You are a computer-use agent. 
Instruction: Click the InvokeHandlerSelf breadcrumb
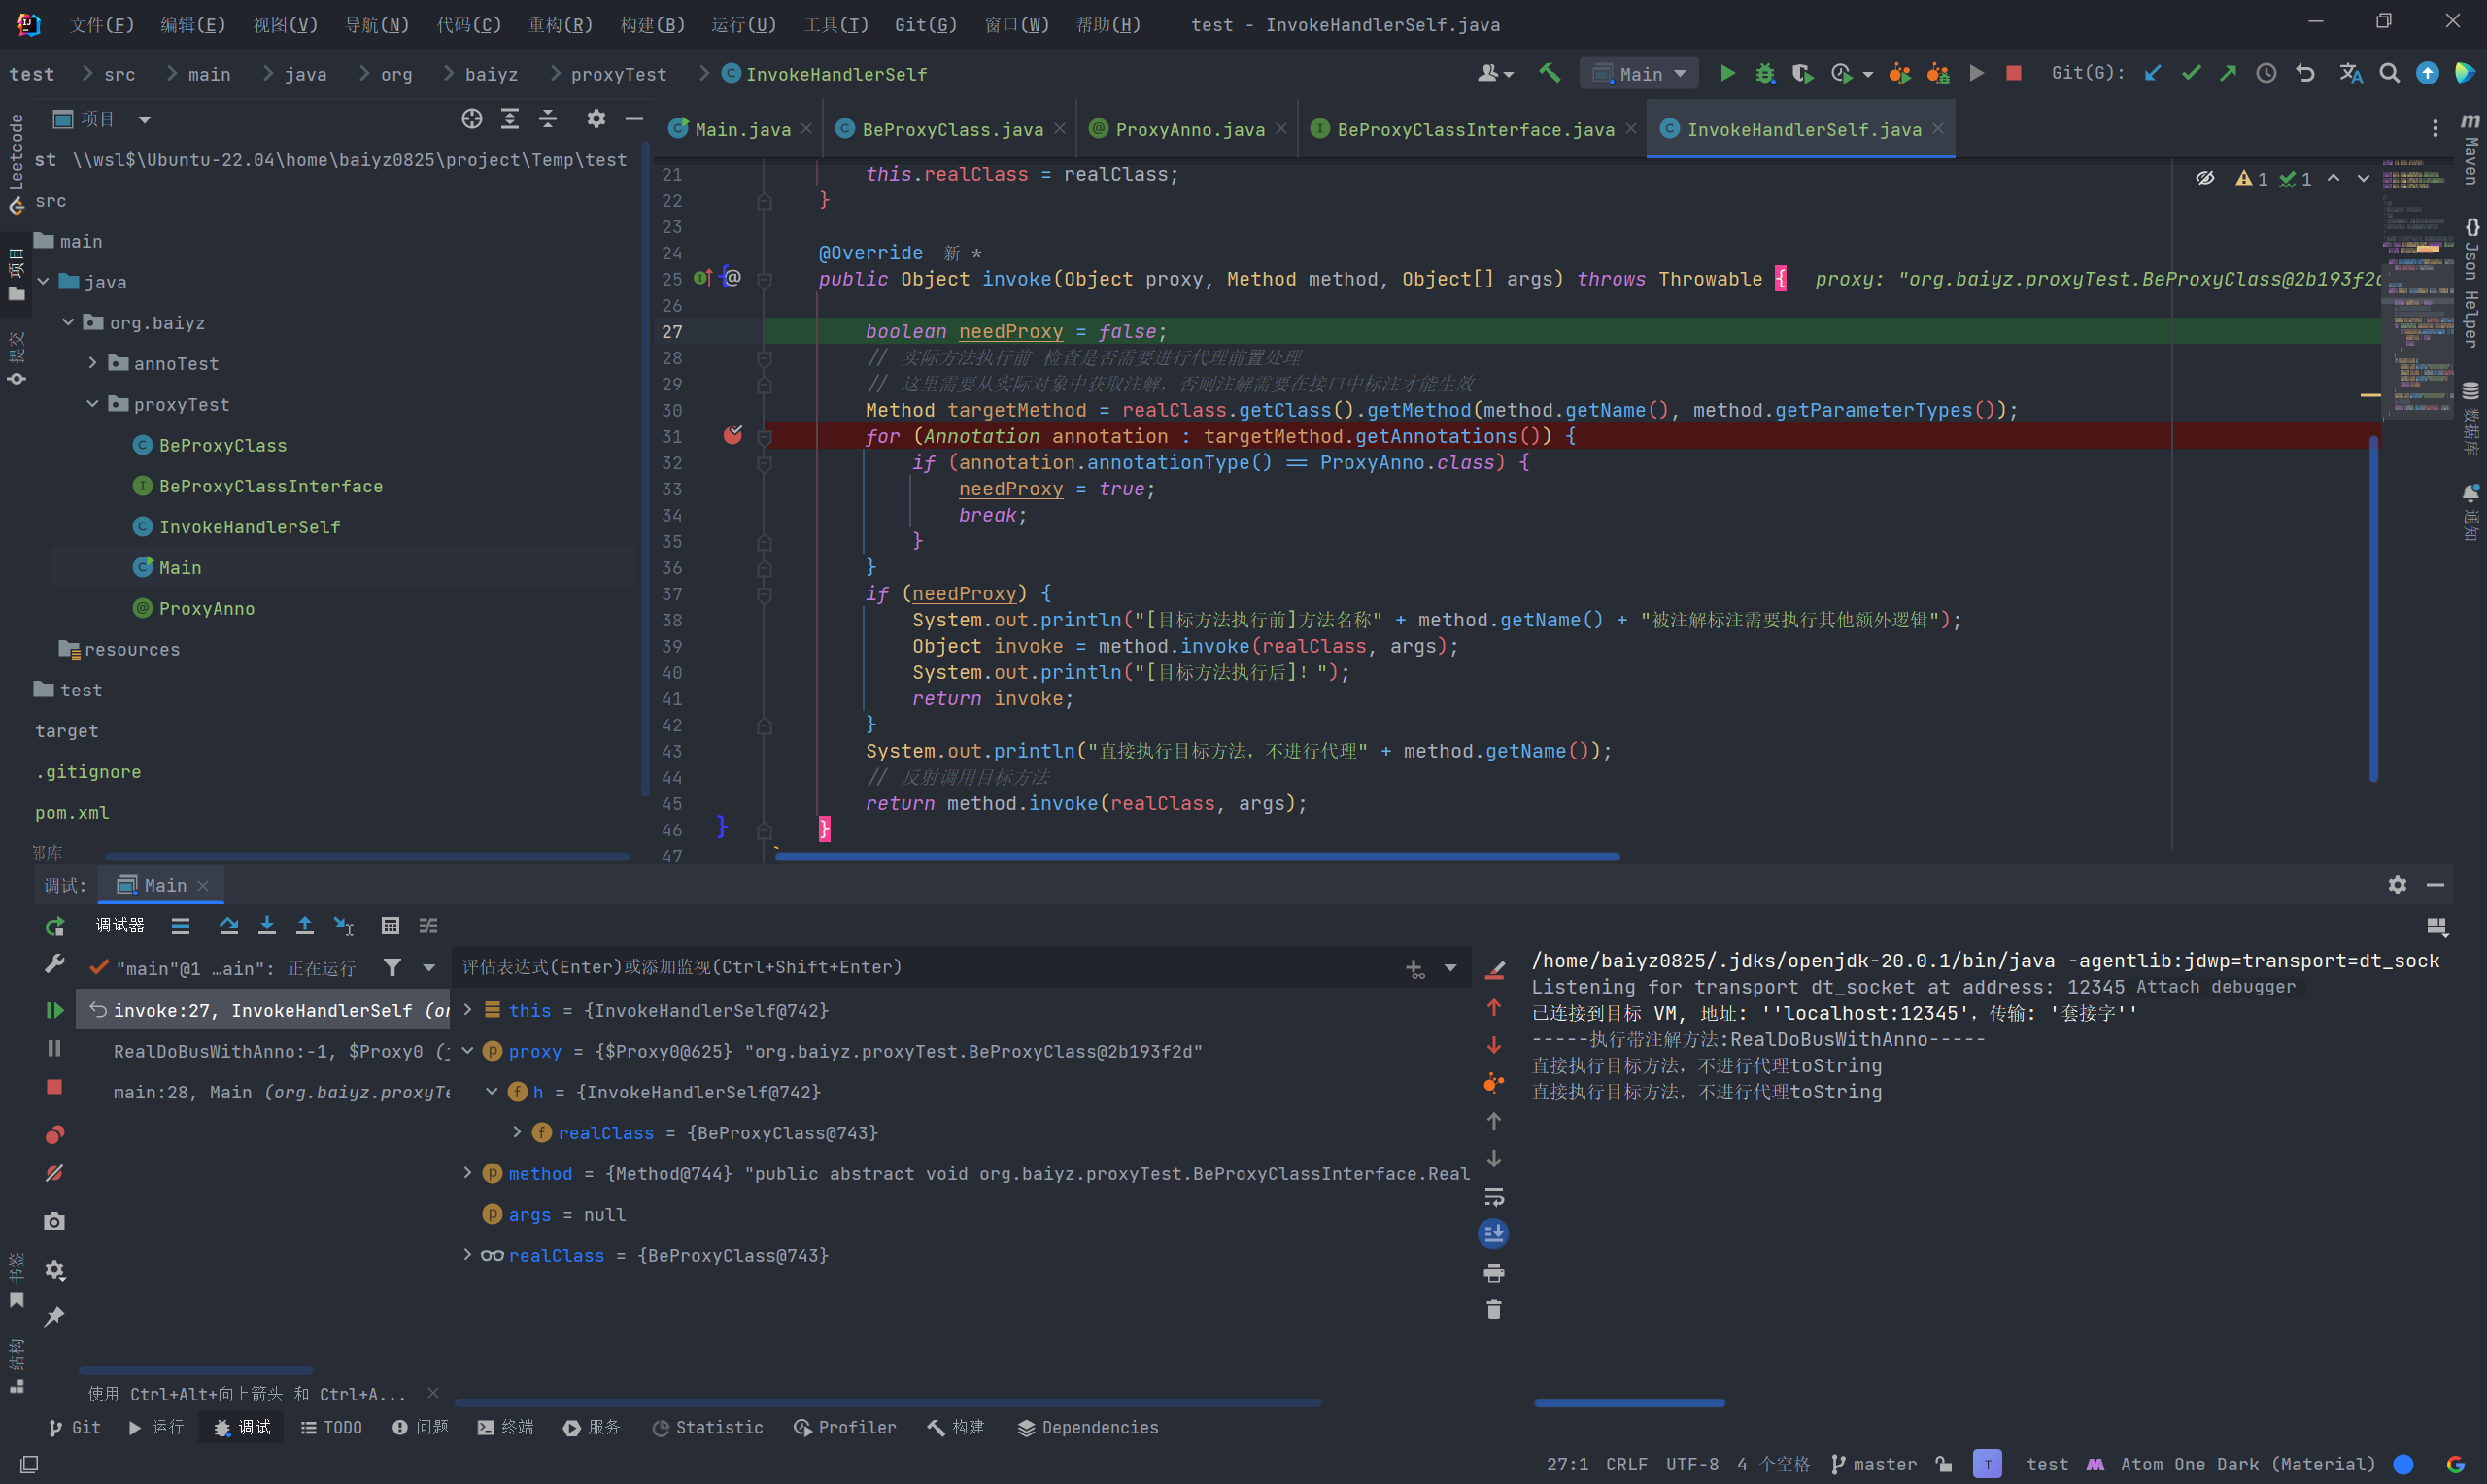pyautogui.click(x=825, y=74)
